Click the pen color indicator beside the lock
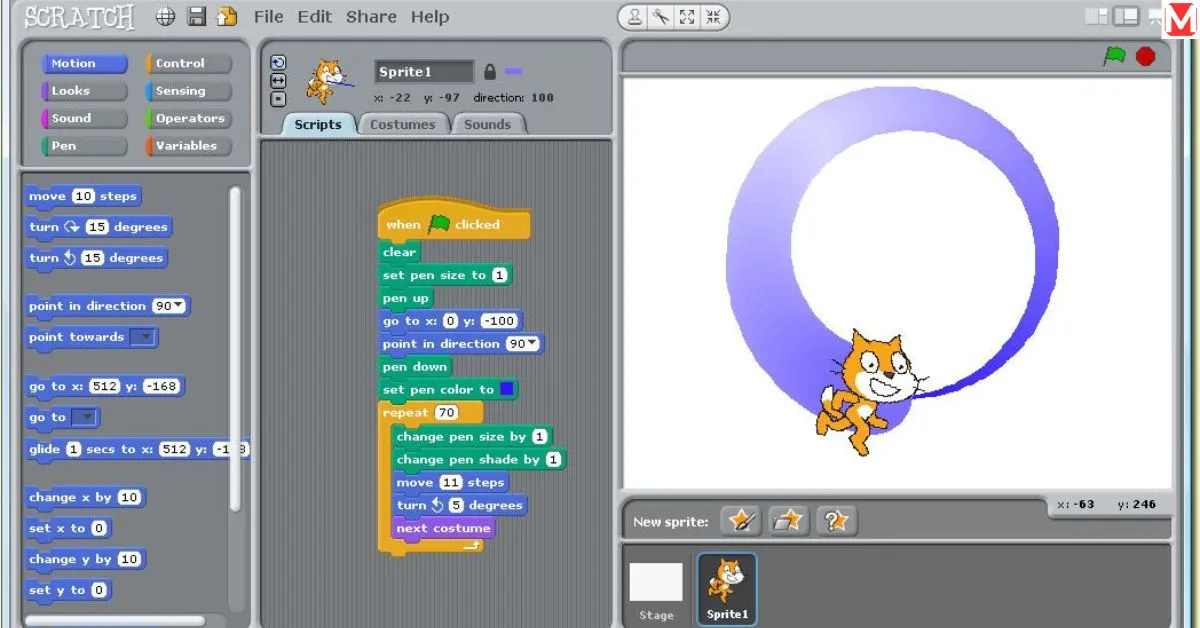Viewport: 1200px width, 628px height. tap(514, 71)
